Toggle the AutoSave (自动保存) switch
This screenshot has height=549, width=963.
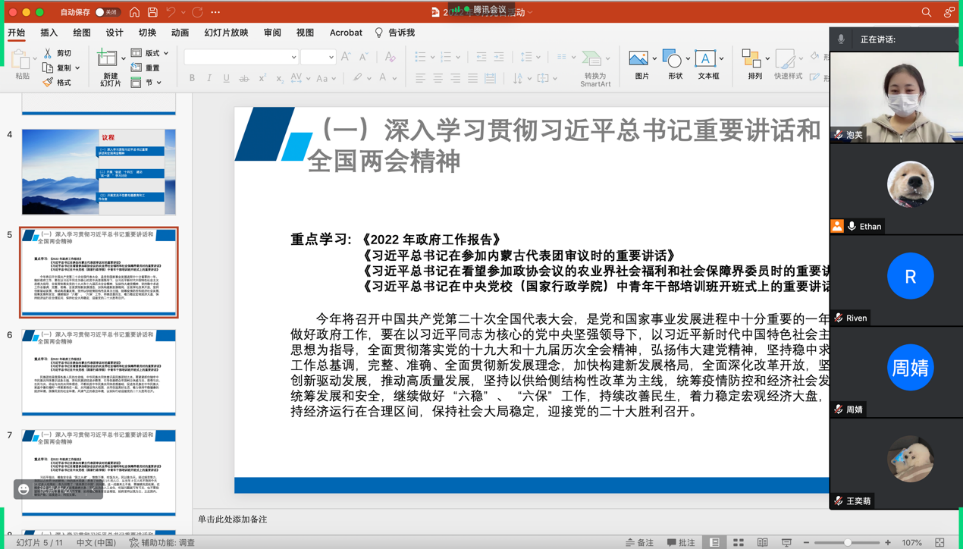pos(108,12)
